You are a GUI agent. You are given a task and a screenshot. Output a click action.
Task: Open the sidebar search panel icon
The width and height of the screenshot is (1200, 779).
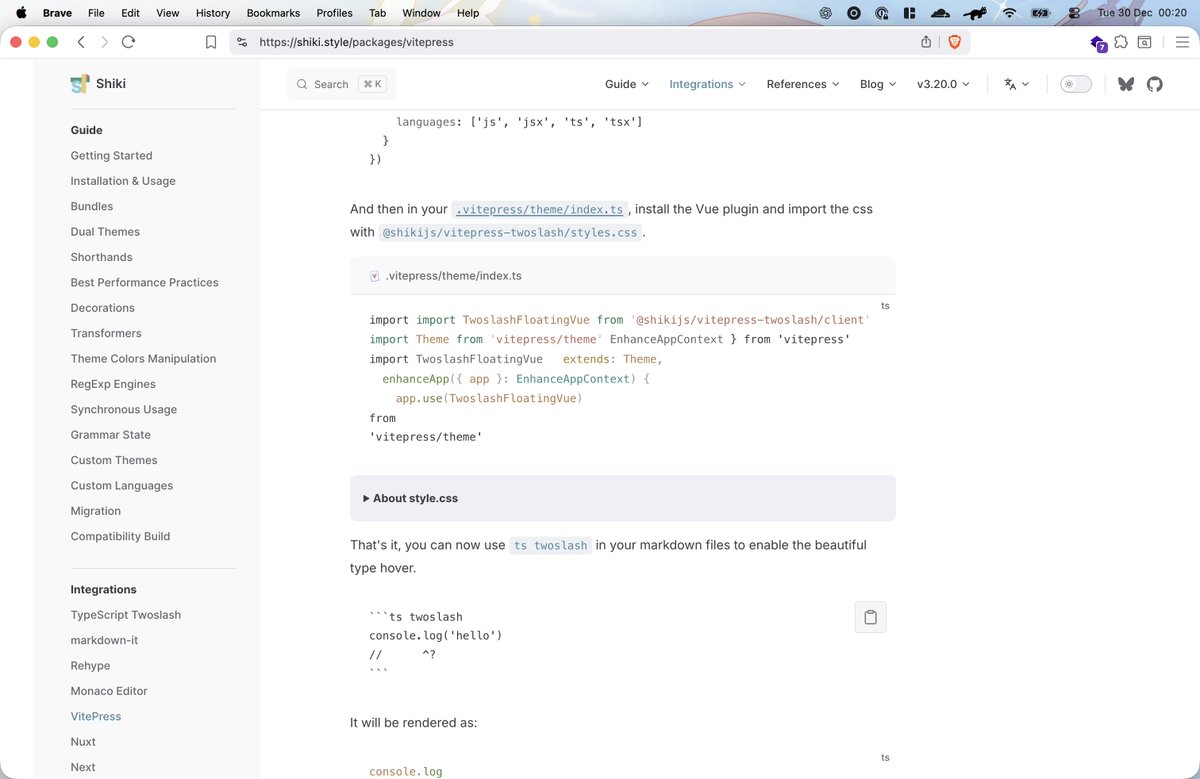click(x=1144, y=42)
